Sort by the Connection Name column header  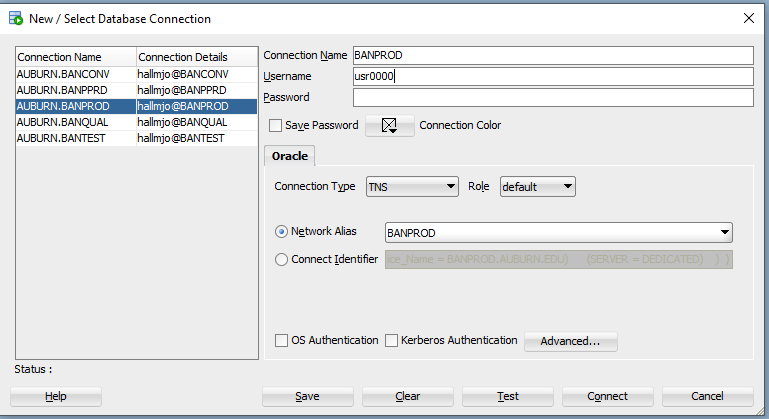coord(76,57)
